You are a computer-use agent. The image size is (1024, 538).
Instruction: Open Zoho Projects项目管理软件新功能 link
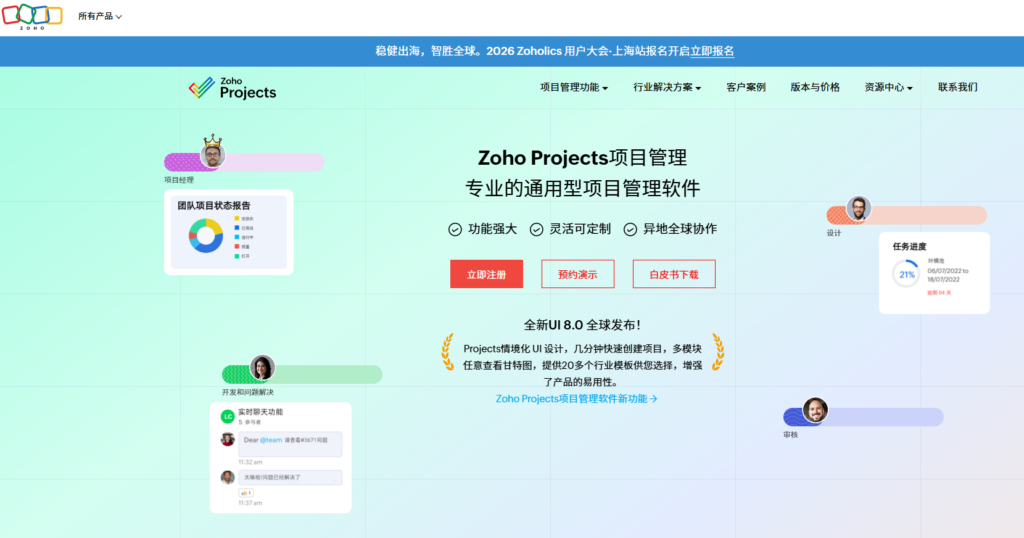coord(576,399)
